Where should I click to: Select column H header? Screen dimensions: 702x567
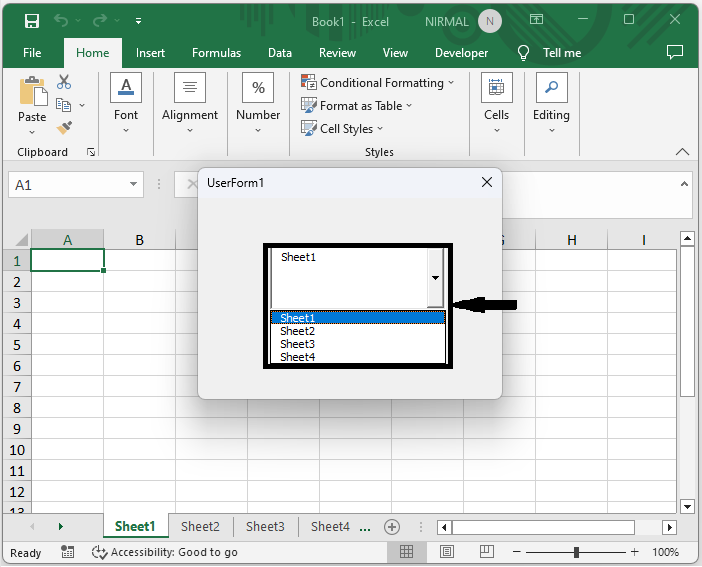click(x=572, y=240)
